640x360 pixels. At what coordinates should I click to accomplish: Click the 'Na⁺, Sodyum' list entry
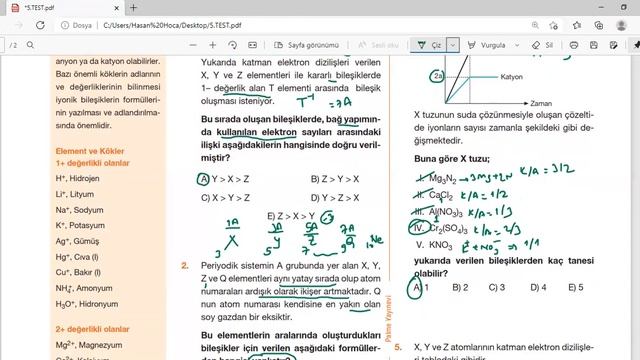click(x=80, y=210)
